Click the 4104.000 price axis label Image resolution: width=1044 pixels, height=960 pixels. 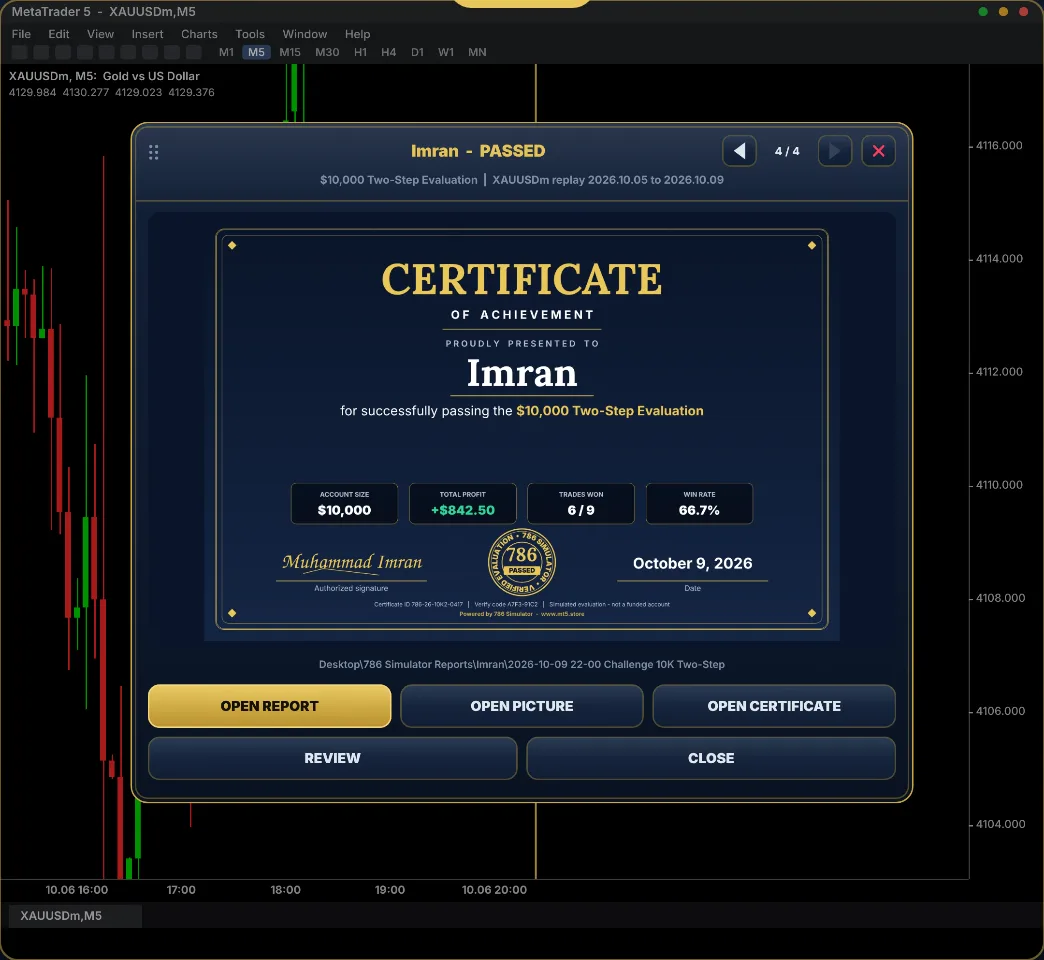click(1000, 824)
